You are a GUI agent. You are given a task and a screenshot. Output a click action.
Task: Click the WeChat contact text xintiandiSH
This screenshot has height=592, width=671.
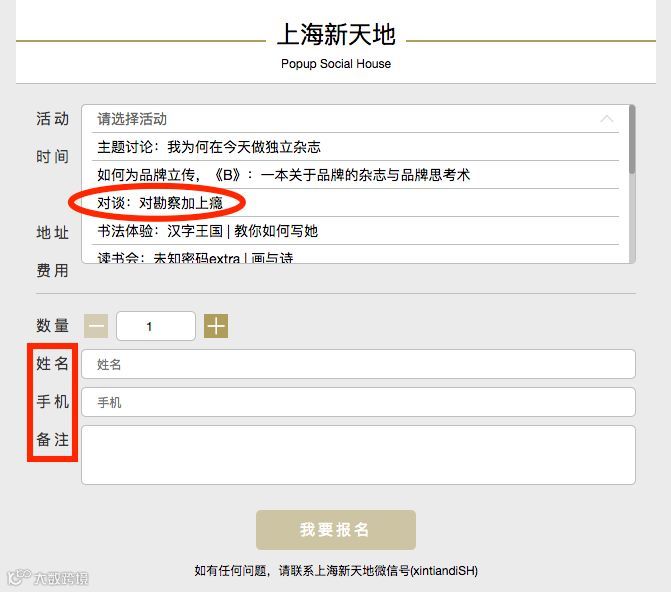coord(443,571)
